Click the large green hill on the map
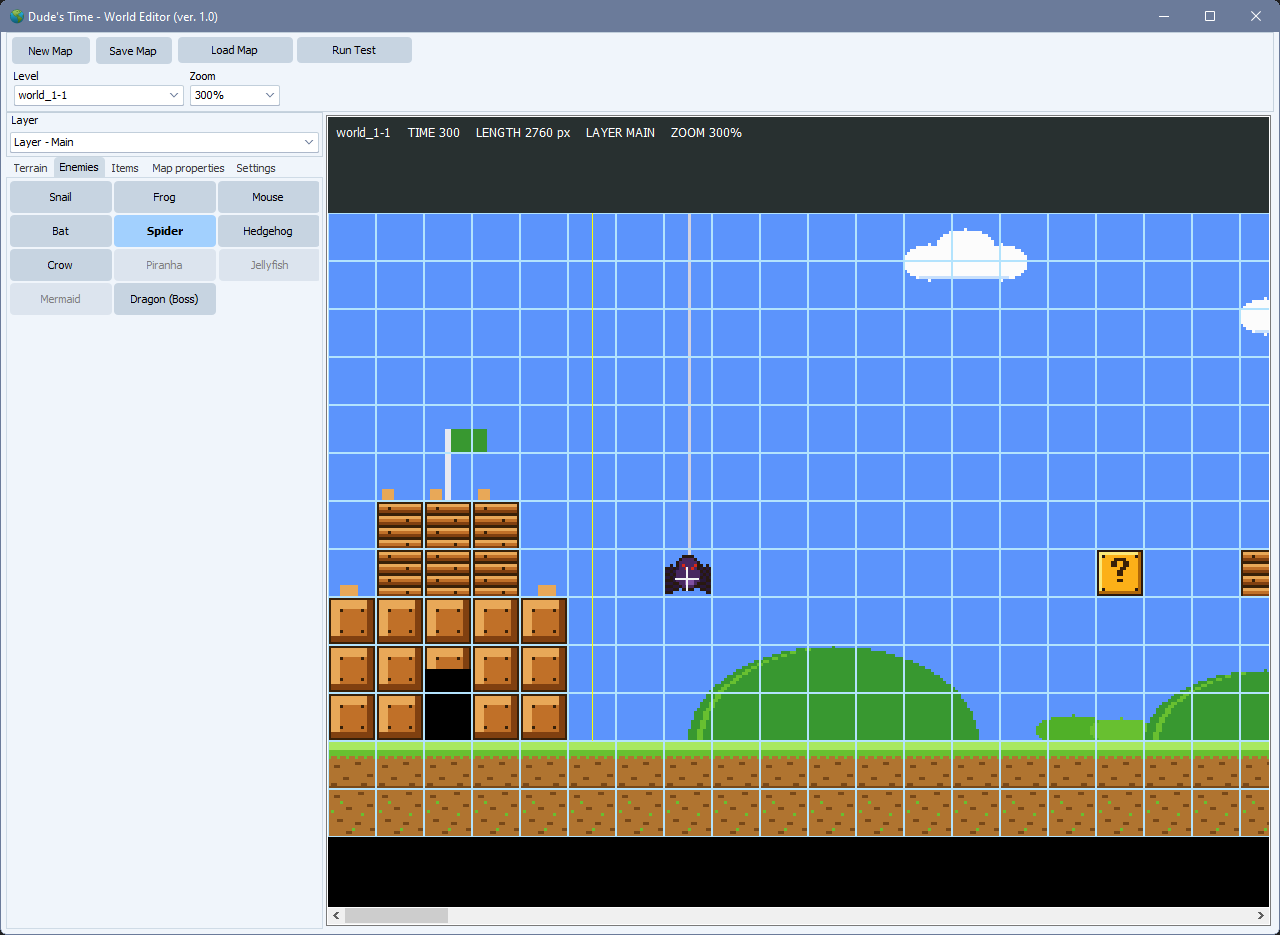Image resolution: width=1280 pixels, height=935 pixels. coord(832,694)
